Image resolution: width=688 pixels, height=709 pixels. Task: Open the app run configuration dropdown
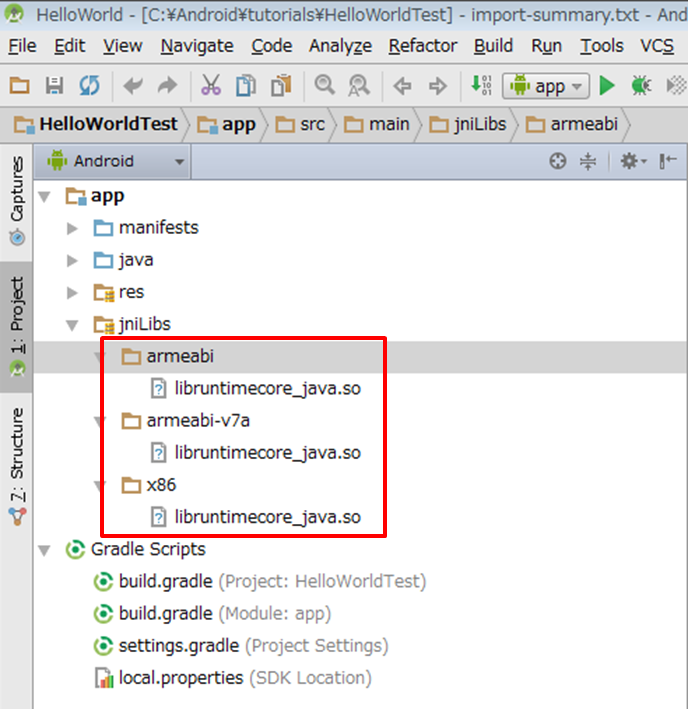[x=546, y=86]
